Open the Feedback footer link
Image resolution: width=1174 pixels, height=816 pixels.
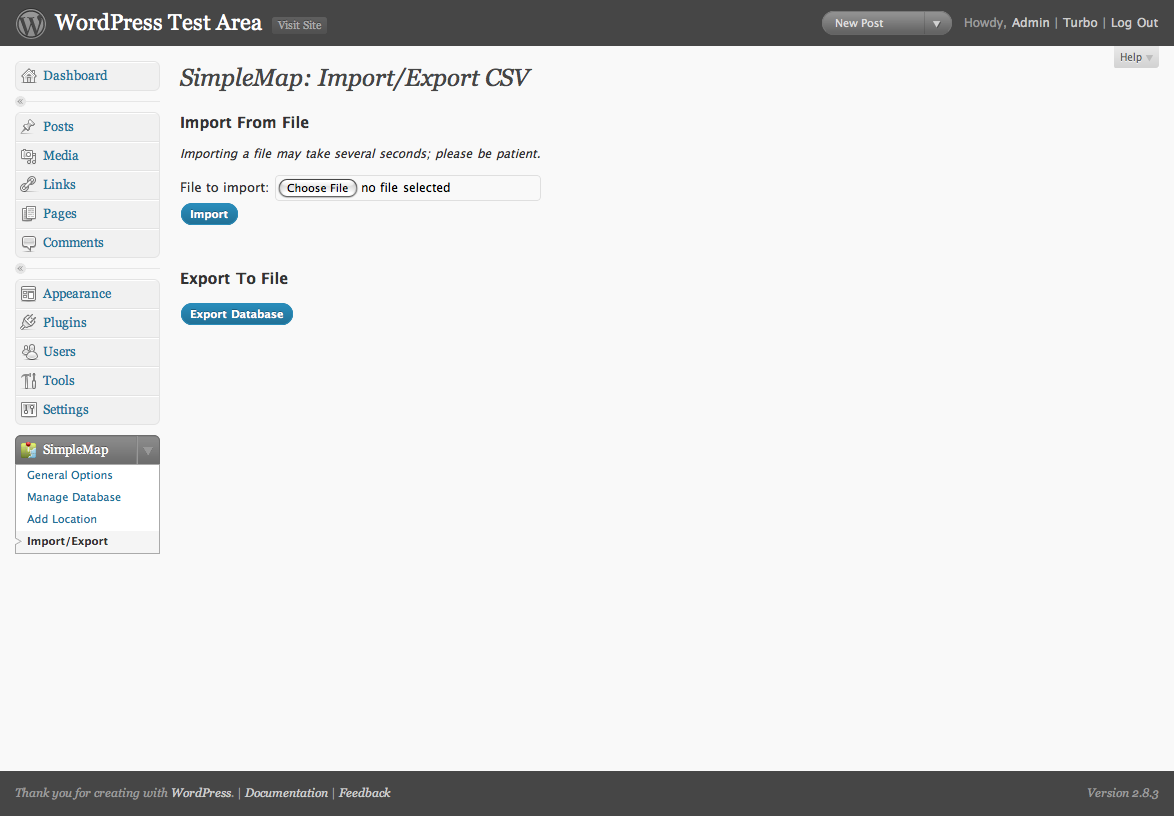coord(365,793)
